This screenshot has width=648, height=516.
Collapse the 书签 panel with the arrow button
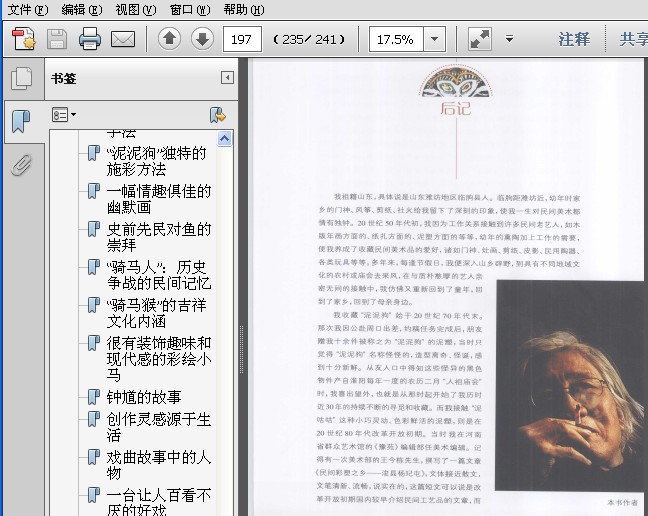point(227,78)
